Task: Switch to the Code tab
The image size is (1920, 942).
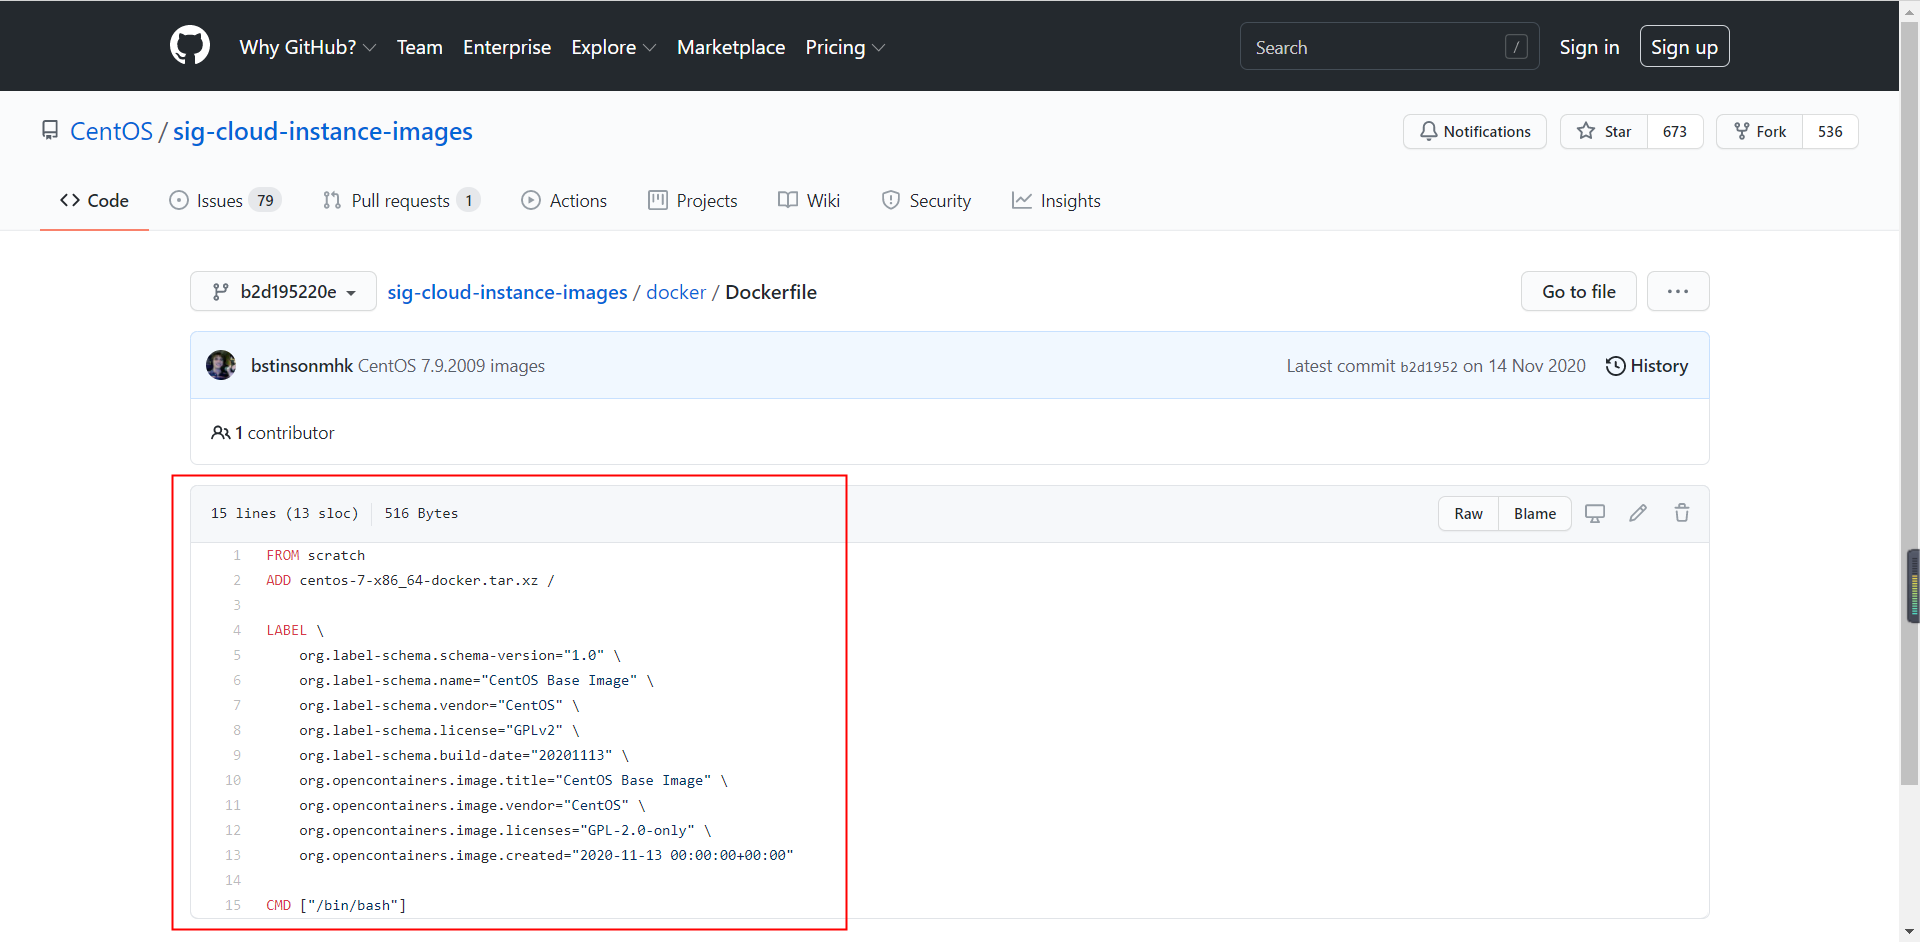Action: pos(94,200)
